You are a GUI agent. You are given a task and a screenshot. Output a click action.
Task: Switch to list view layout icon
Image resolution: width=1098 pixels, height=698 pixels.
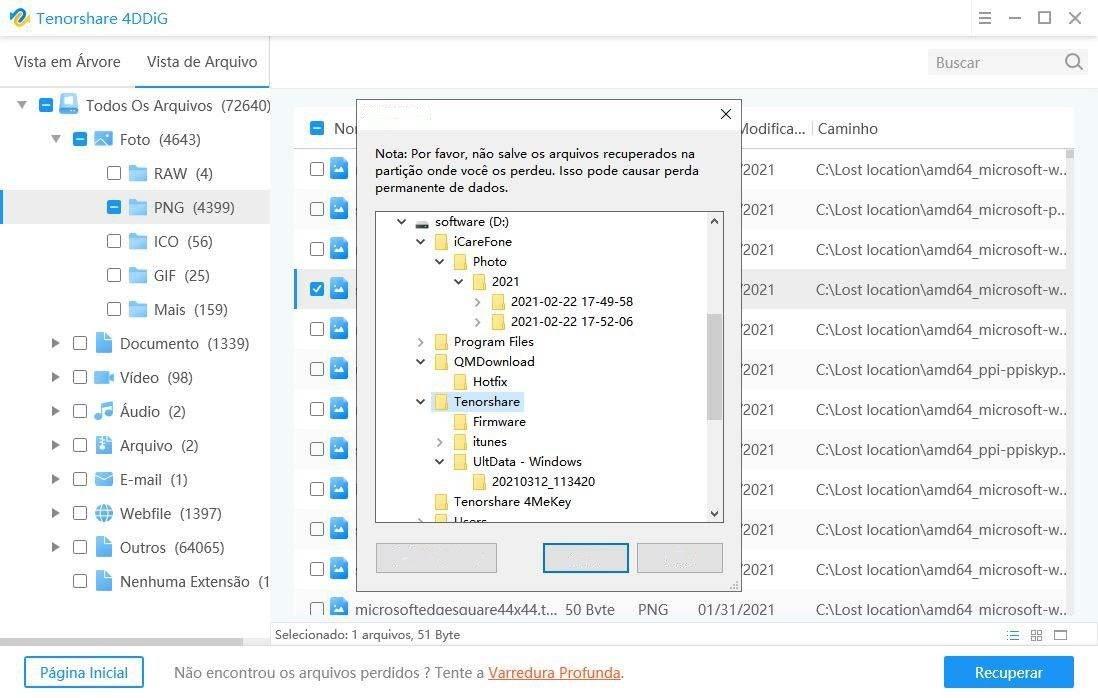pos(1013,635)
